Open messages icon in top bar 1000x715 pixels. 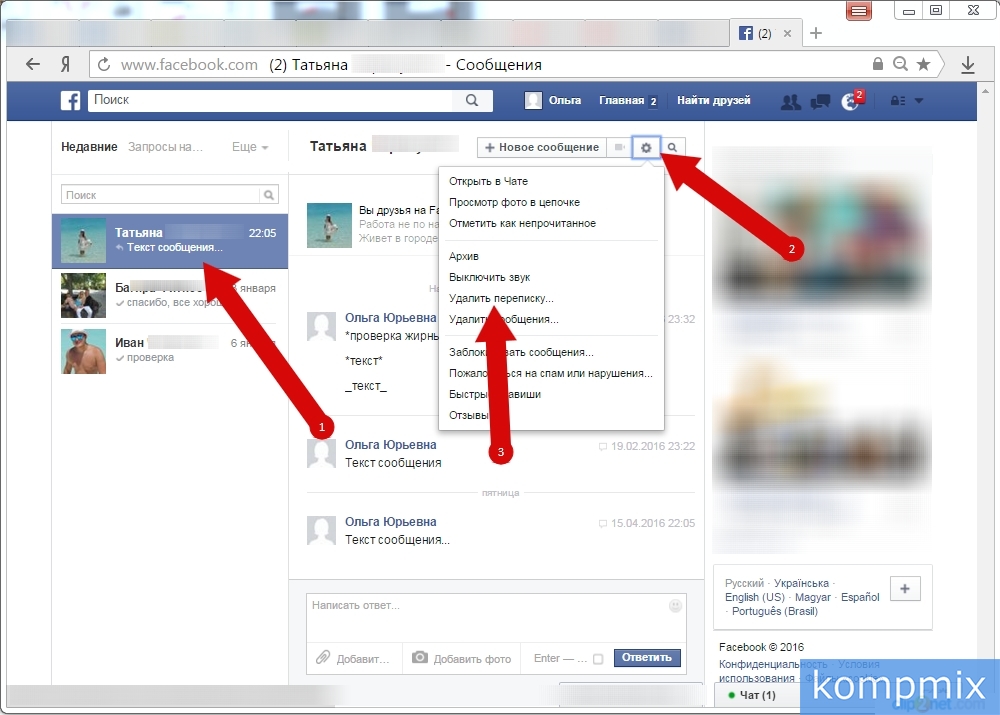tap(820, 101)
